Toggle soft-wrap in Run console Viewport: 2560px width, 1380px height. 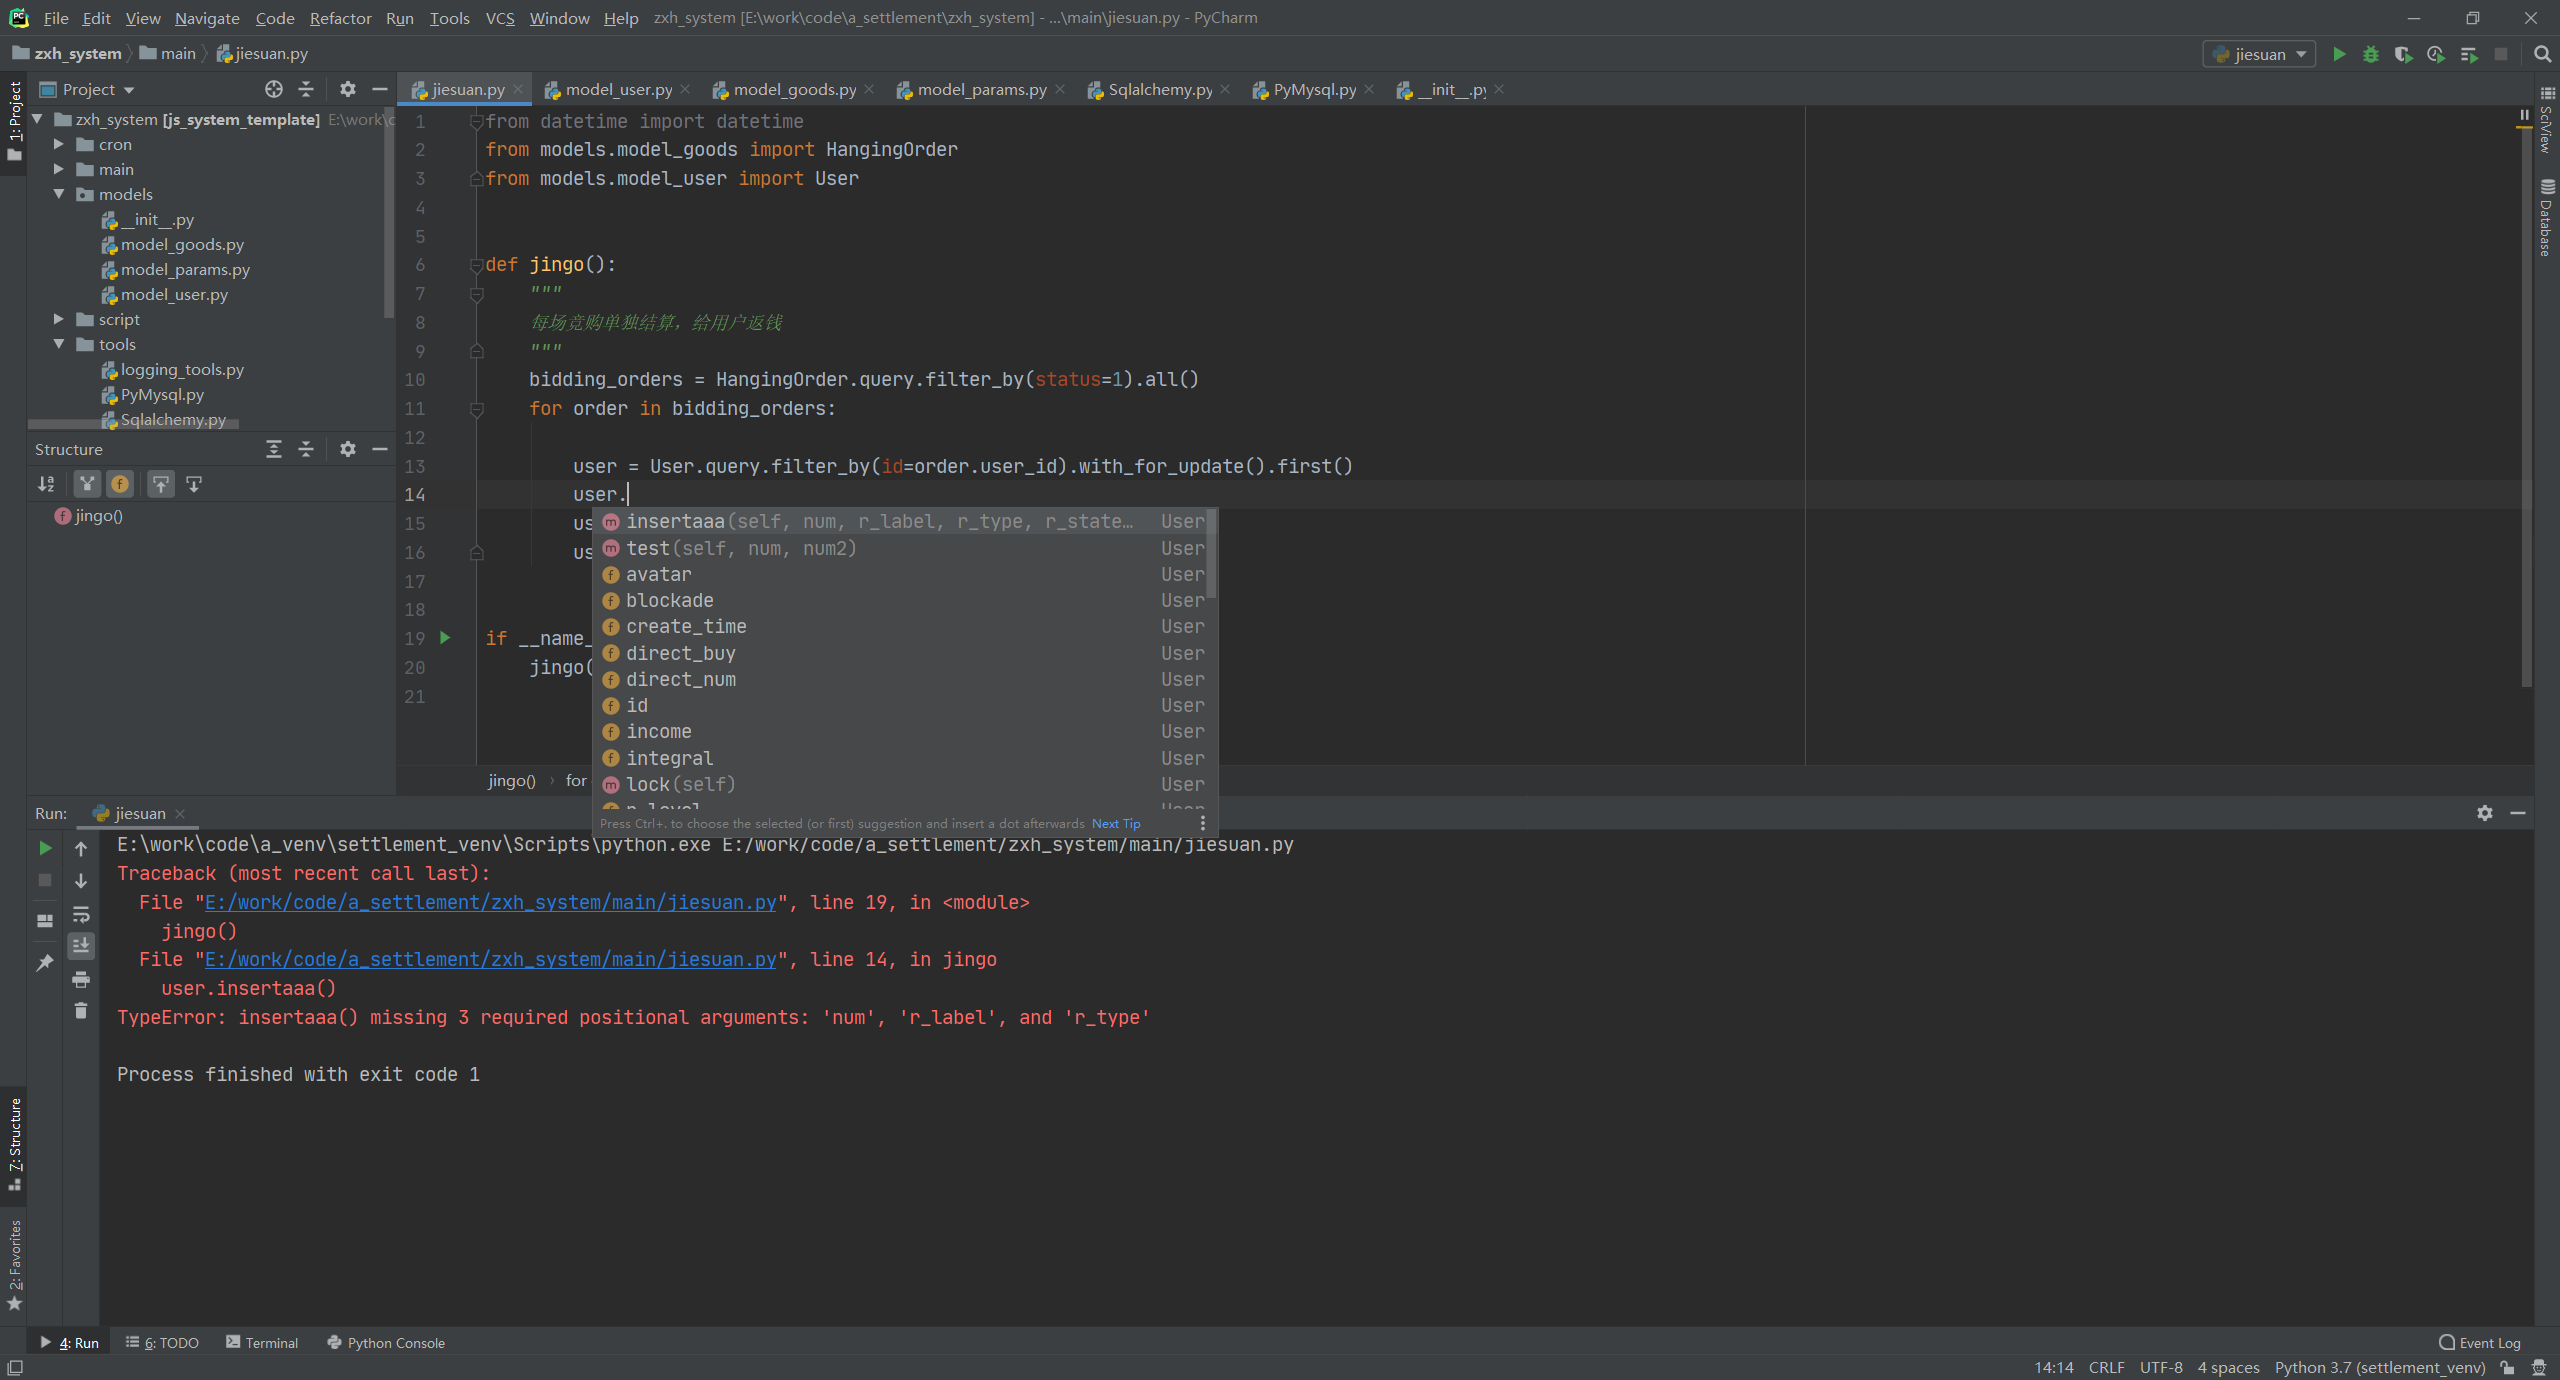(81, 914)
